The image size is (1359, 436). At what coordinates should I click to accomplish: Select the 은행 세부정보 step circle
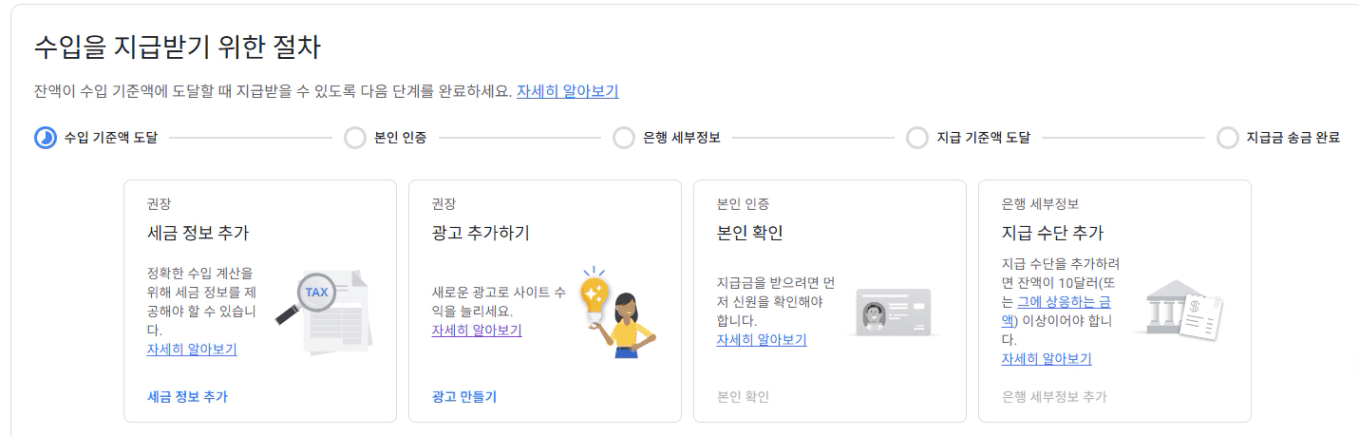[623, 137]
